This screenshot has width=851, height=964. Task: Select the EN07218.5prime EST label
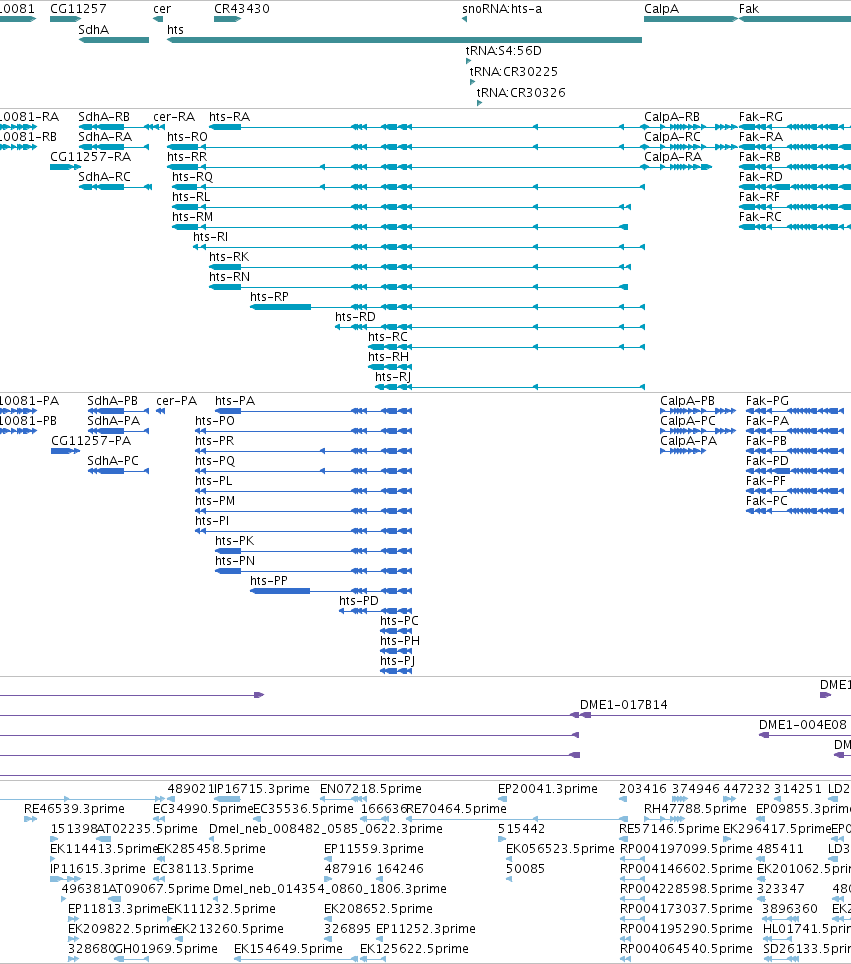tap(371, 788)
